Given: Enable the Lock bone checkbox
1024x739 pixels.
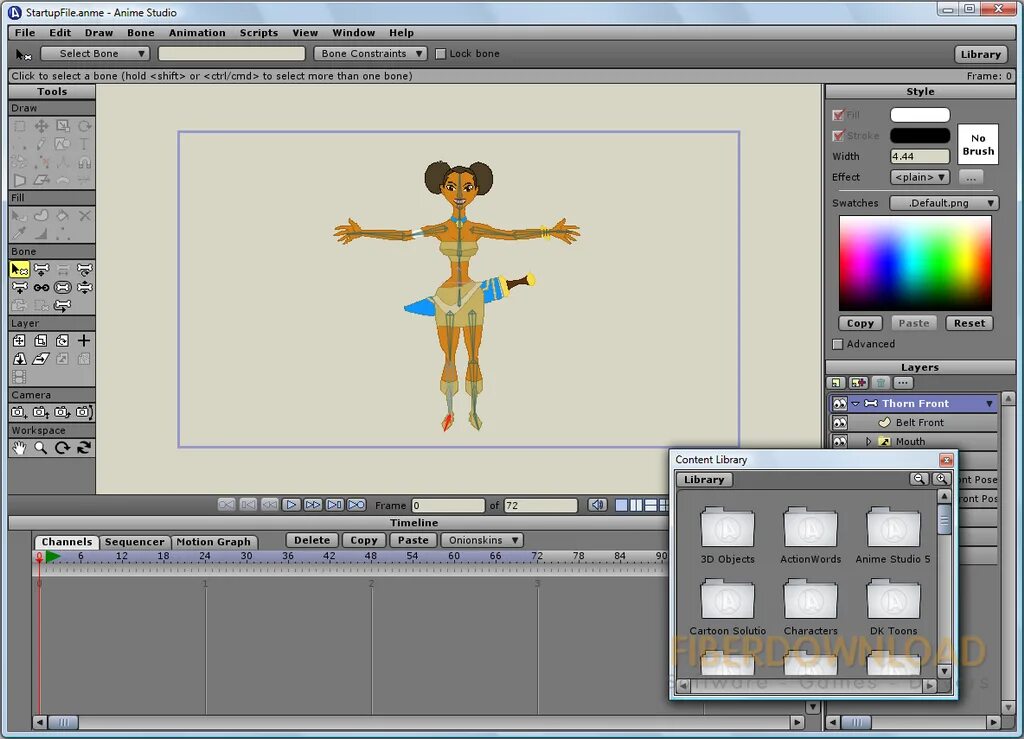Looking at the screenshot, I should pyautogui.click(x=440, y=54).
